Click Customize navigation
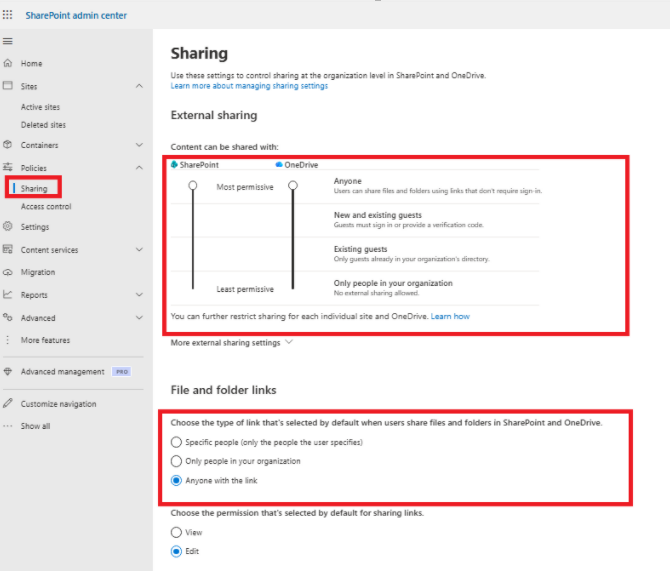This screenshot has width=670, height=571. 59,404
